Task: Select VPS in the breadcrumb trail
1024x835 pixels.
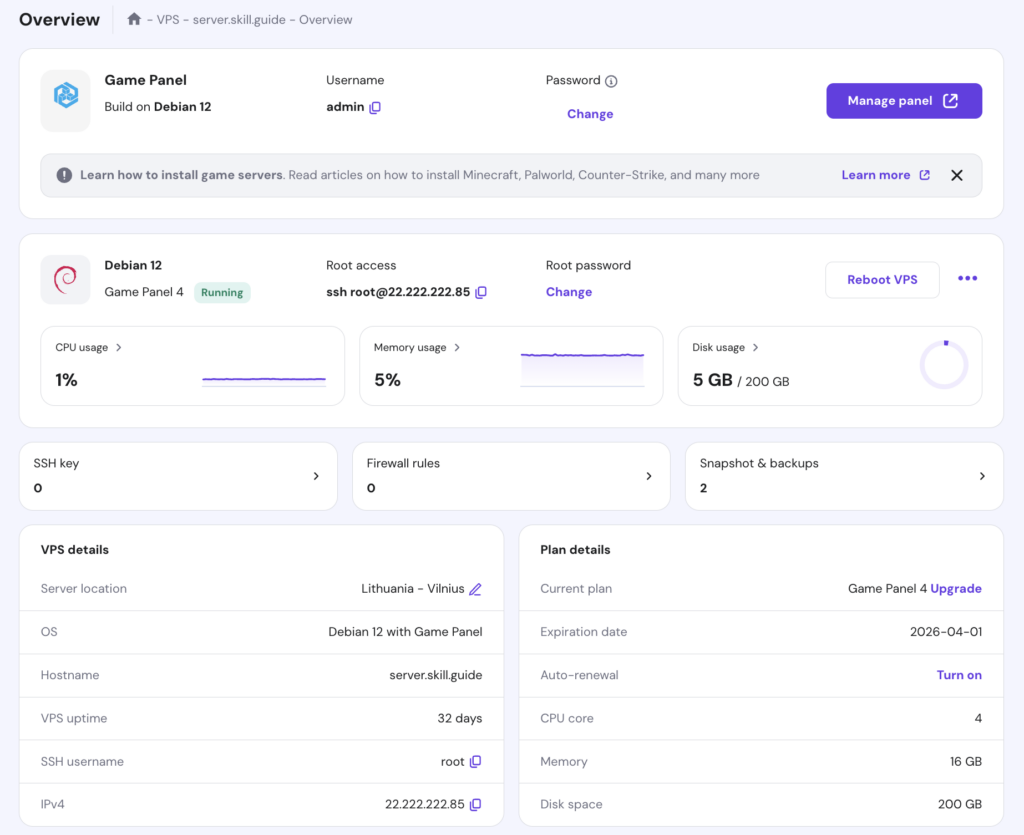Action: 169,19
